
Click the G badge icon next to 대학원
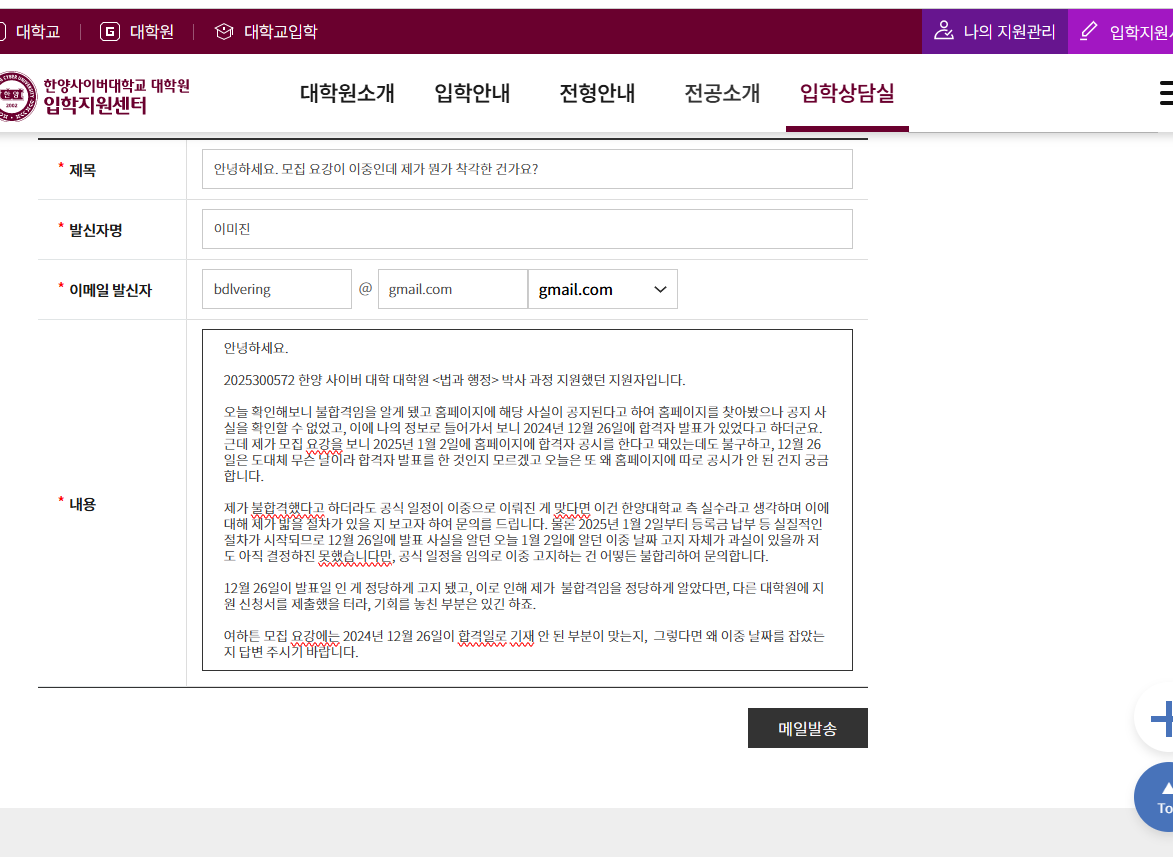(108, 31)
